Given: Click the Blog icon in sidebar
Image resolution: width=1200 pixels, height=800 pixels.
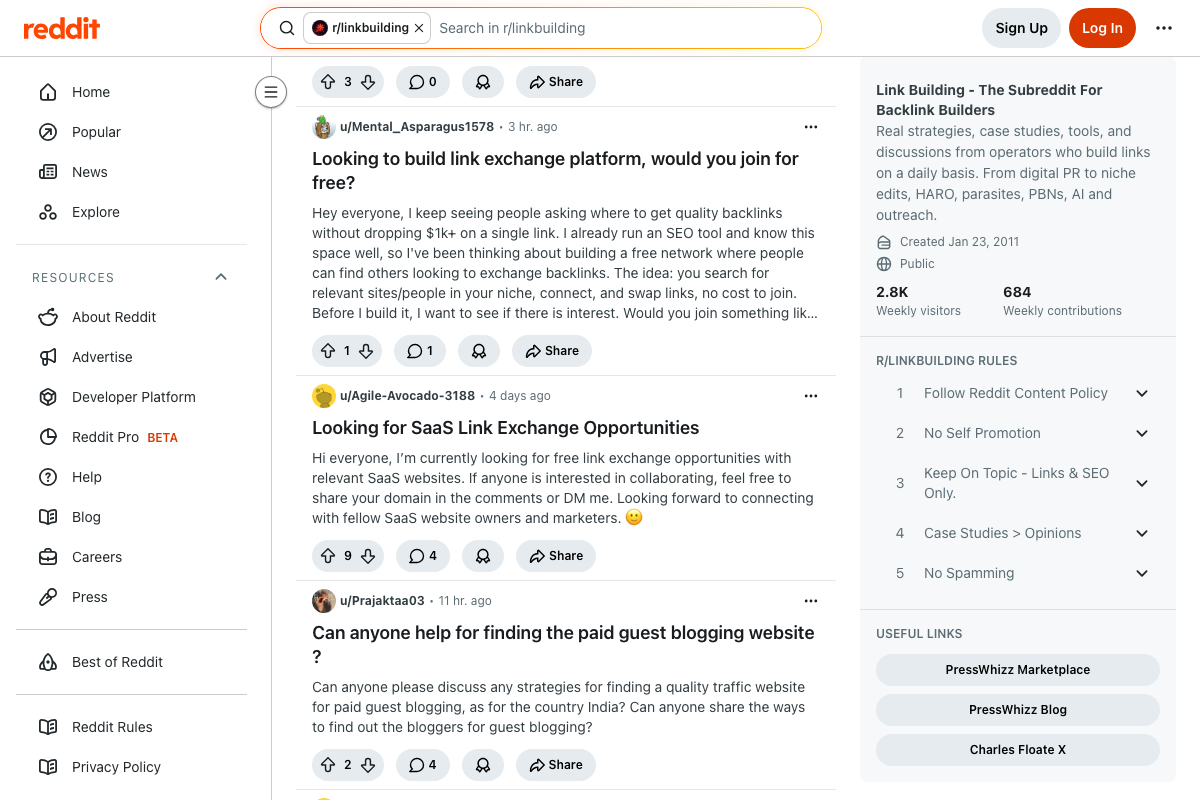Looking at the screenshot, I should tap(48, 517).
